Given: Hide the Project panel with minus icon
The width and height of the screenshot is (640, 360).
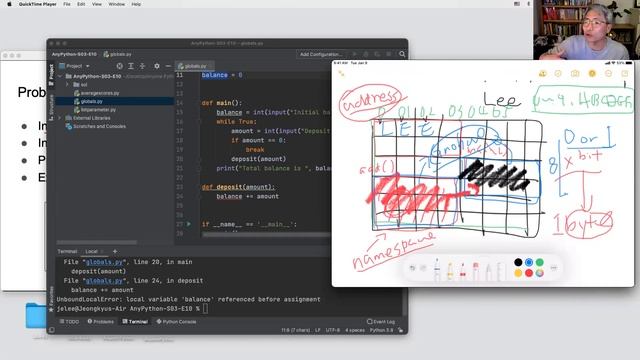Looking at the screenshot, I should 168,66.
